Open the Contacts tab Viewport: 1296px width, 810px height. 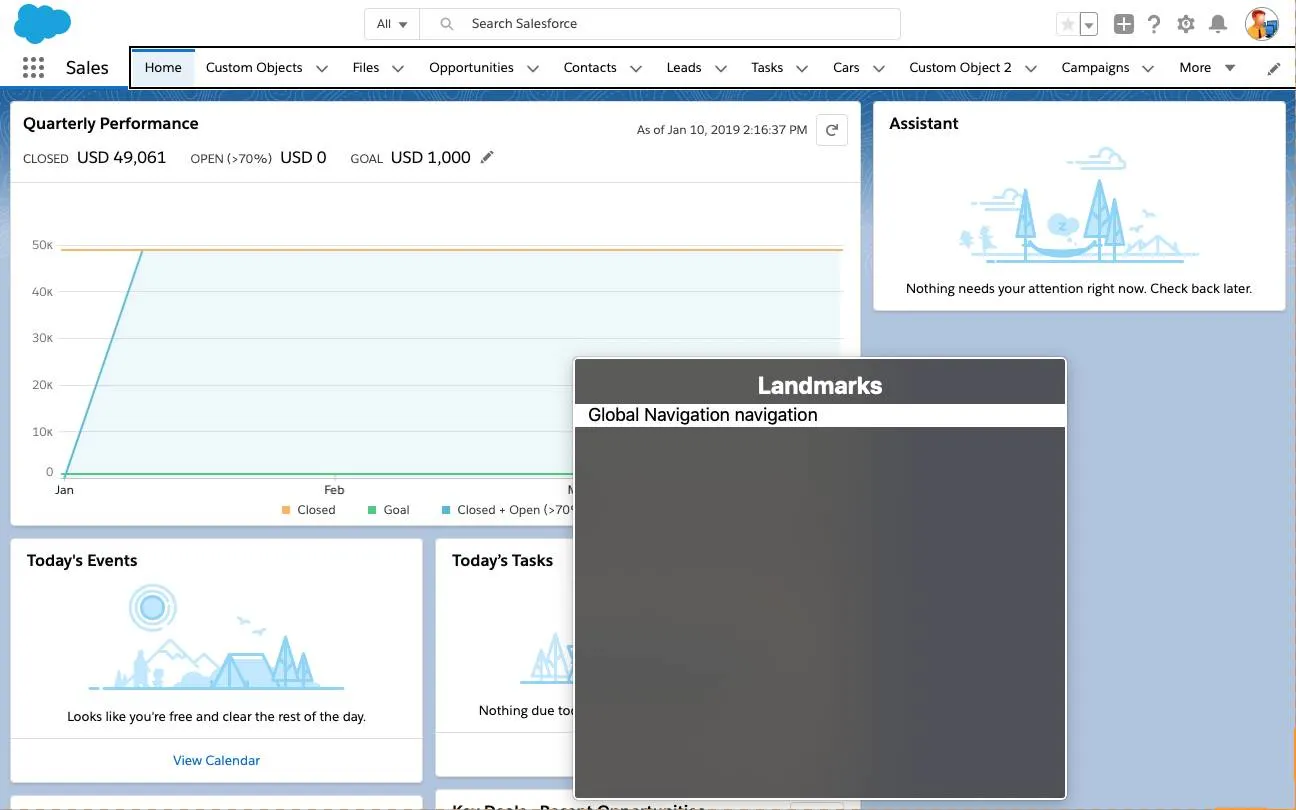pos(590,67)
